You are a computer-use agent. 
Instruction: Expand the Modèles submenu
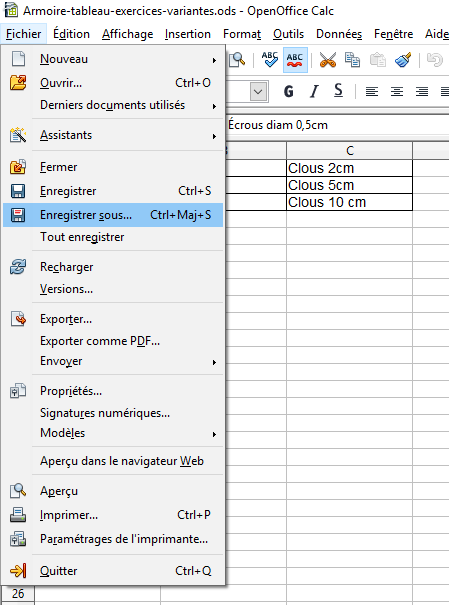(214, 434)
